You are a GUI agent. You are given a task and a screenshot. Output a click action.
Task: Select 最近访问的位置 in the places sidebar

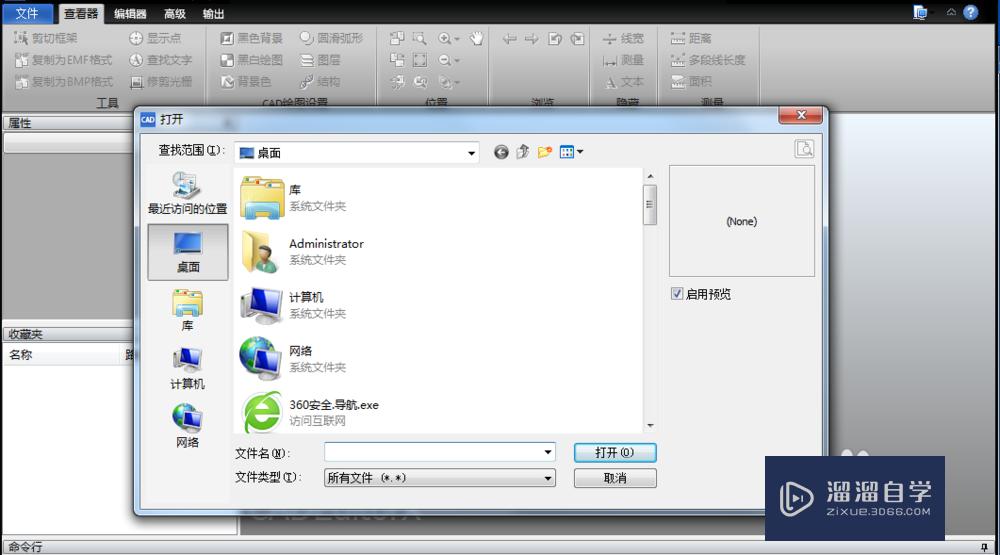pyautogui.click(x=188, y=193)
